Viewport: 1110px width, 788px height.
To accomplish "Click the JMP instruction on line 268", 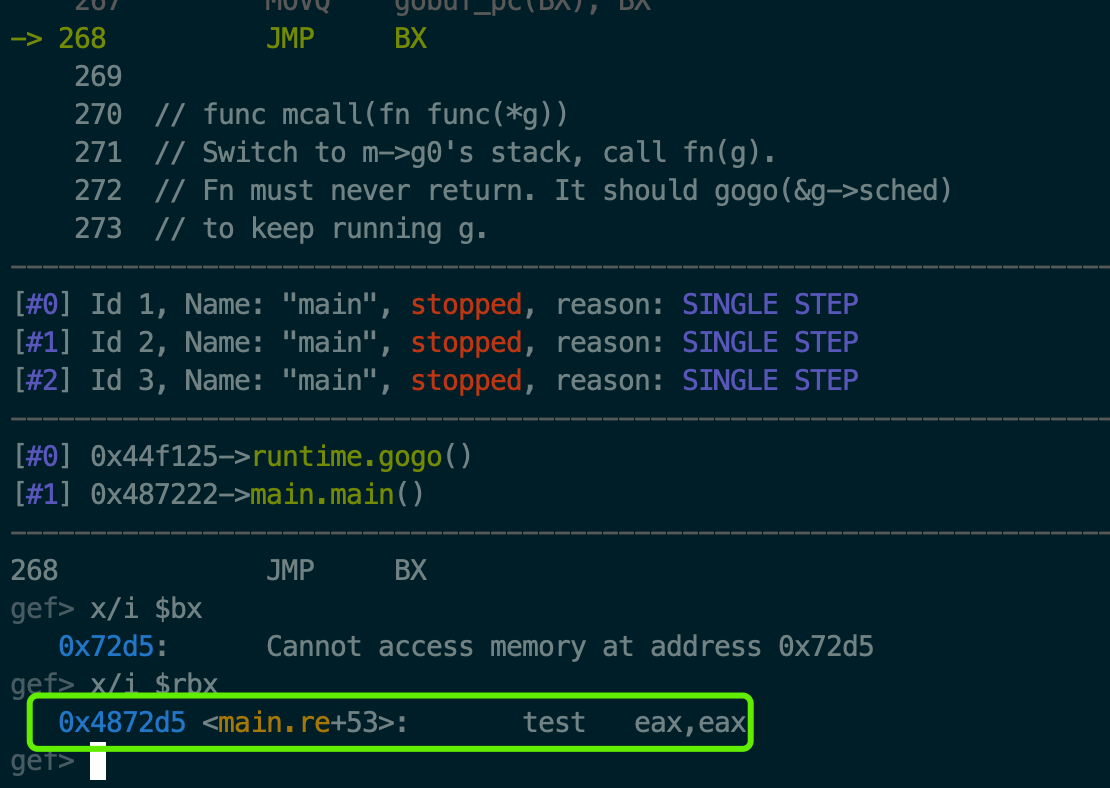I will click(x=290, y=38).
